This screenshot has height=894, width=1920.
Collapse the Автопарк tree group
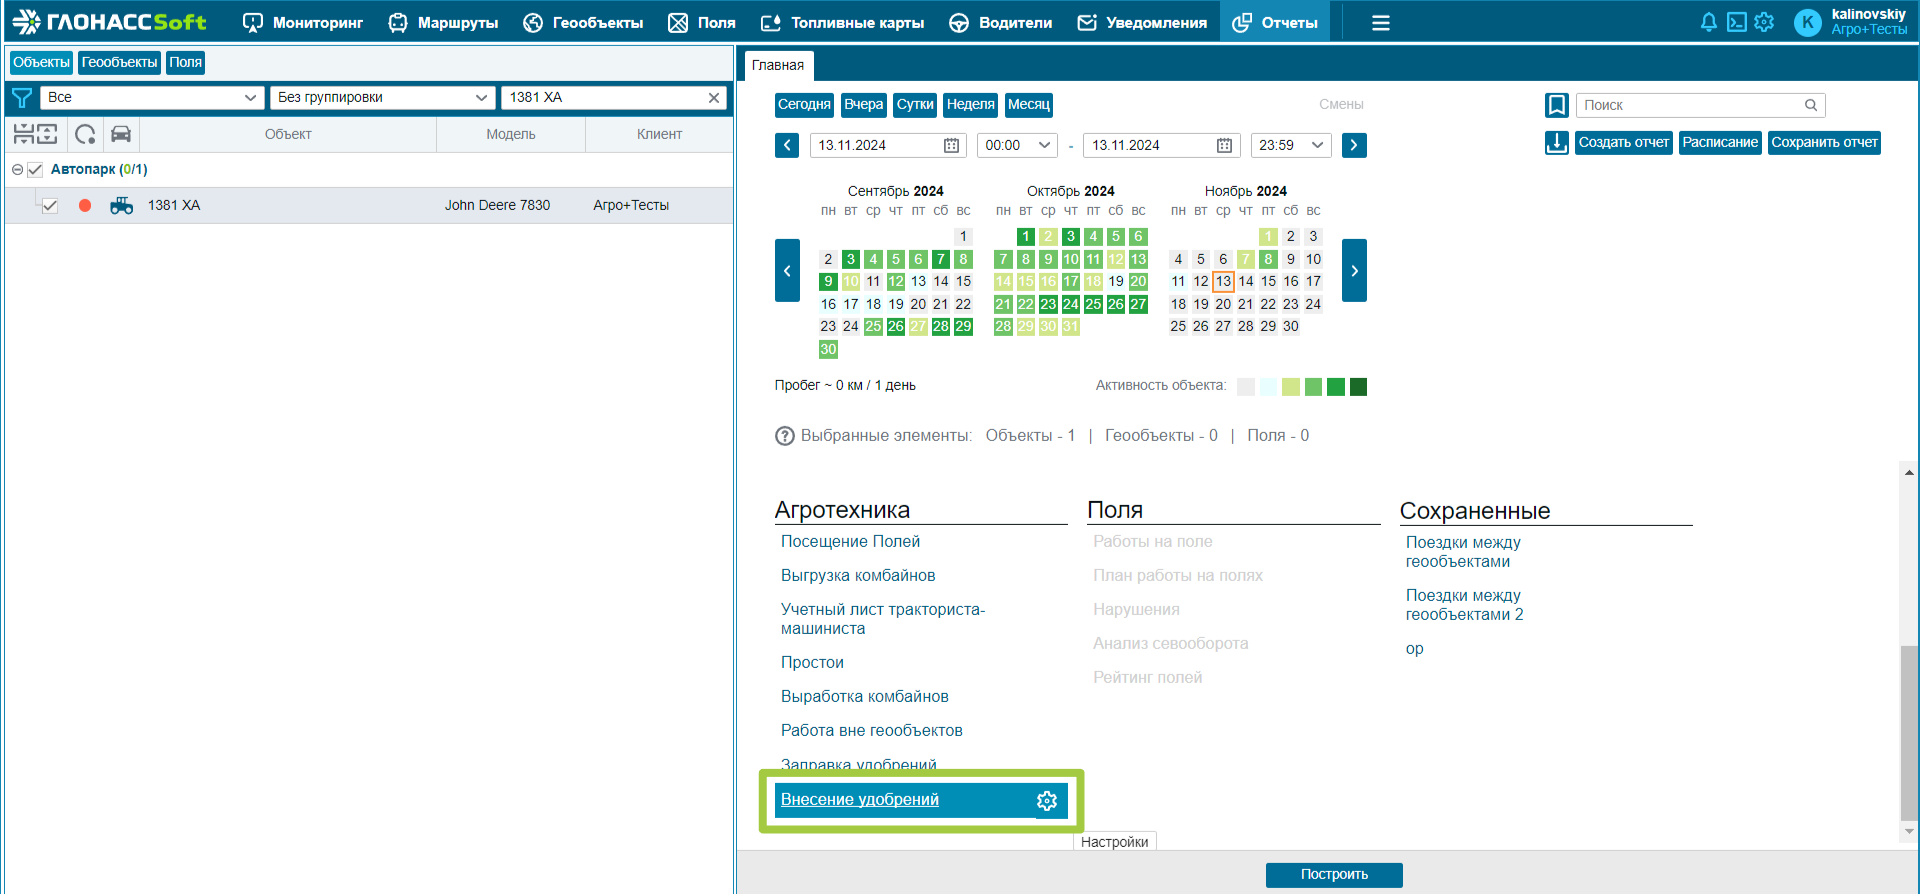coord(17,170)
